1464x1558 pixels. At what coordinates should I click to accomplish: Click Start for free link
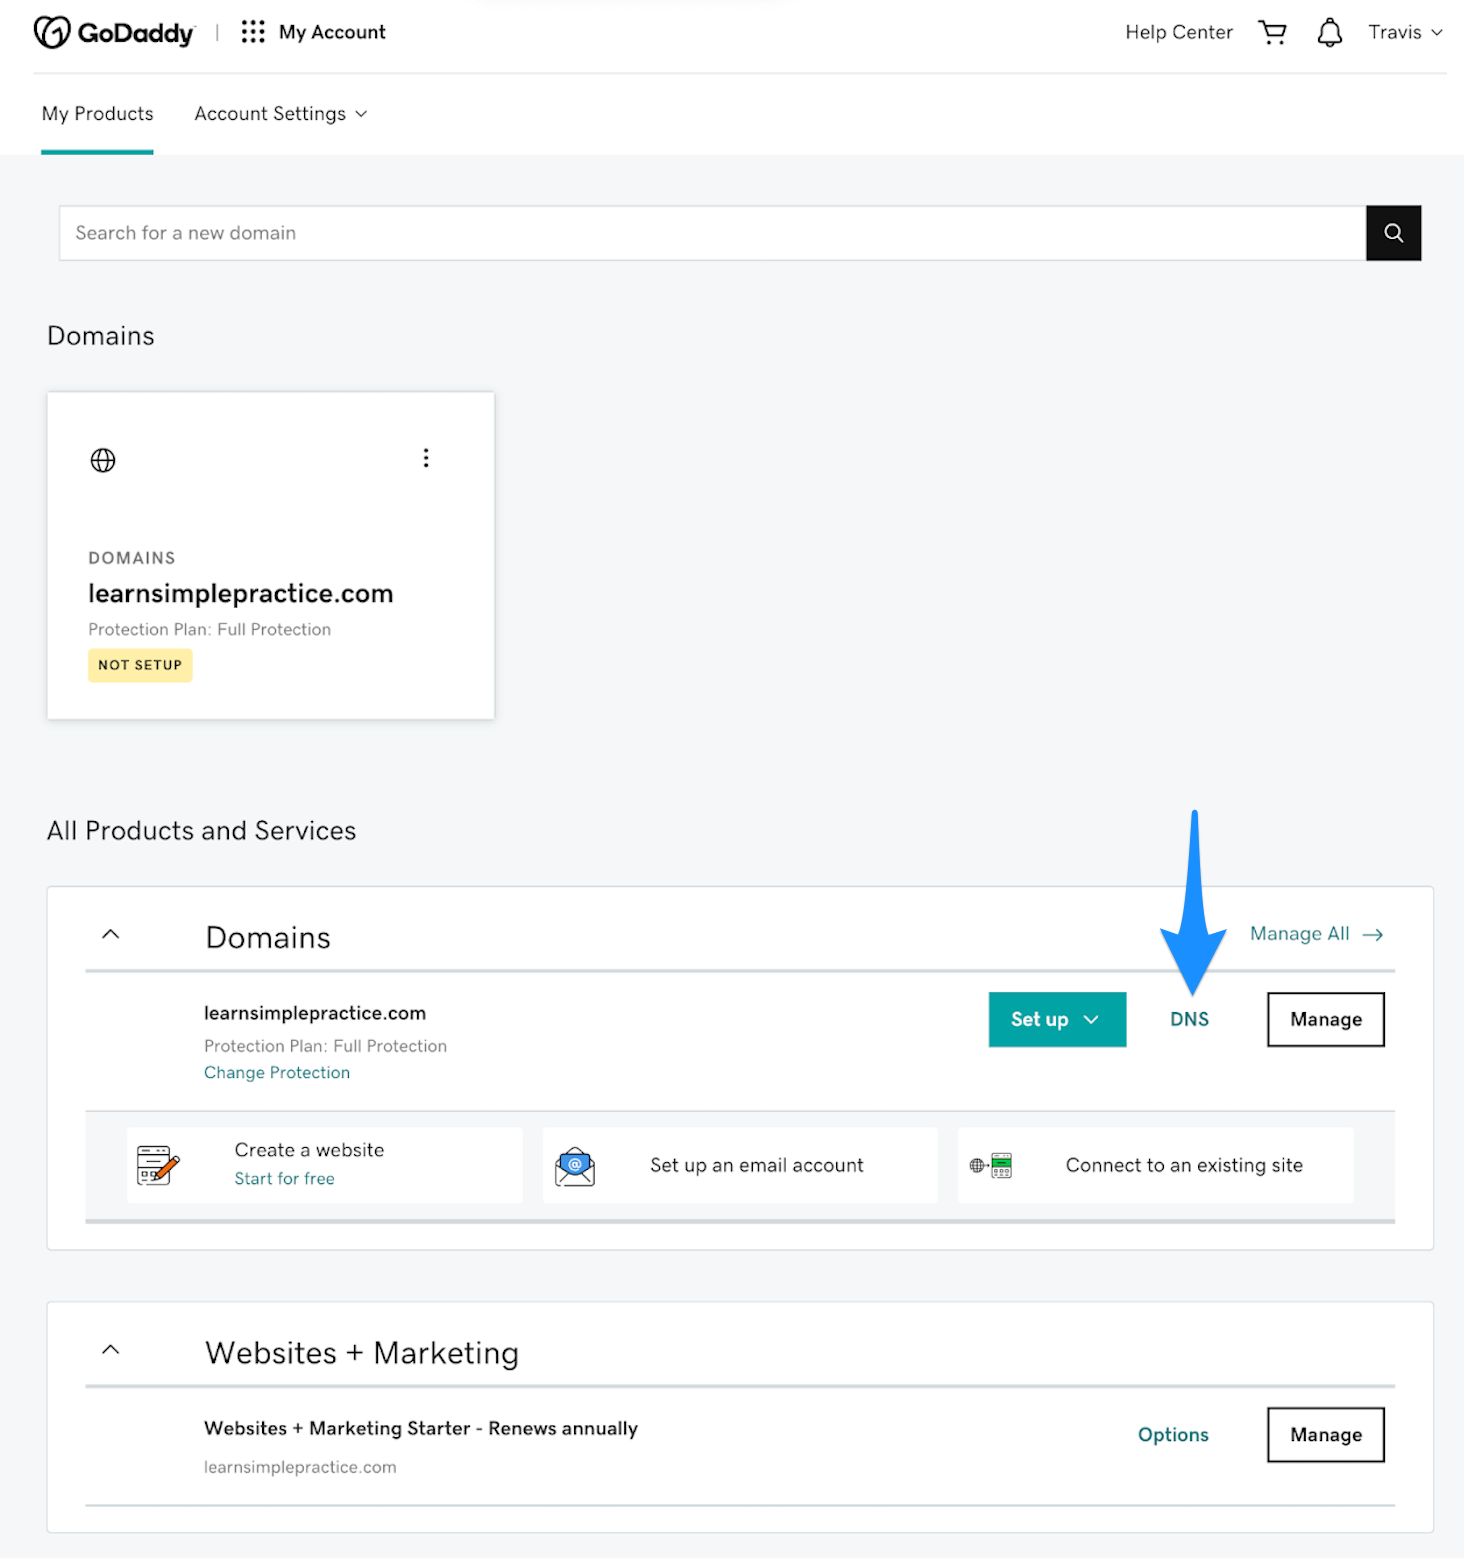[285, 1178]
